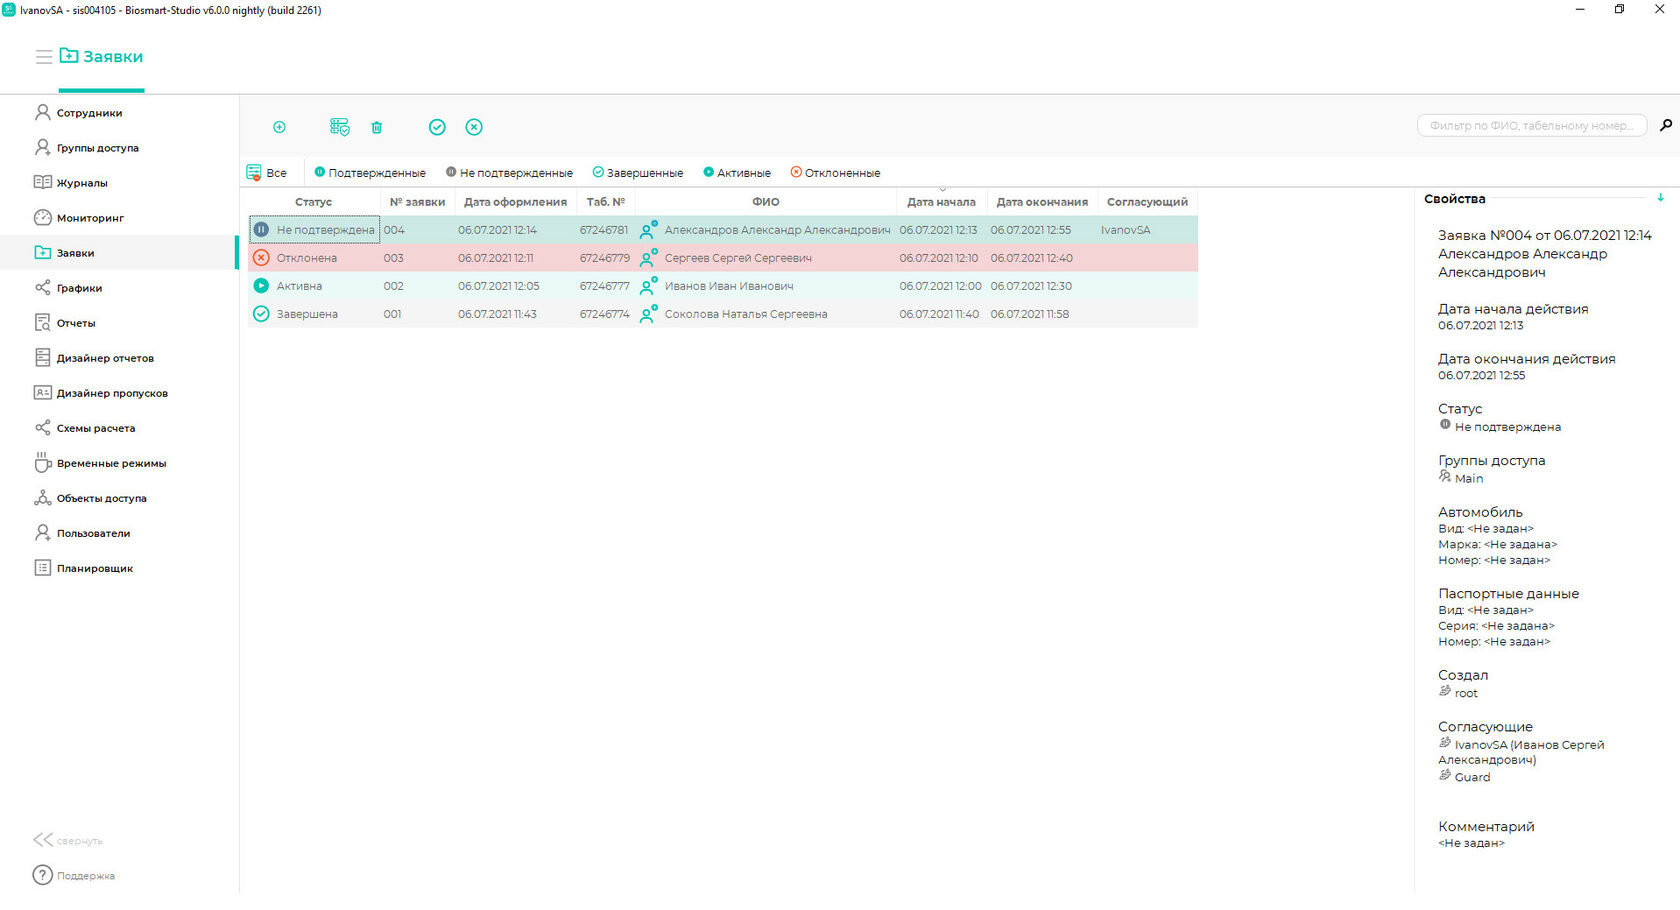This screenshot has height=910, width=1680.
Task: Click the Отчеты document icon
Action: coord(43,322)
